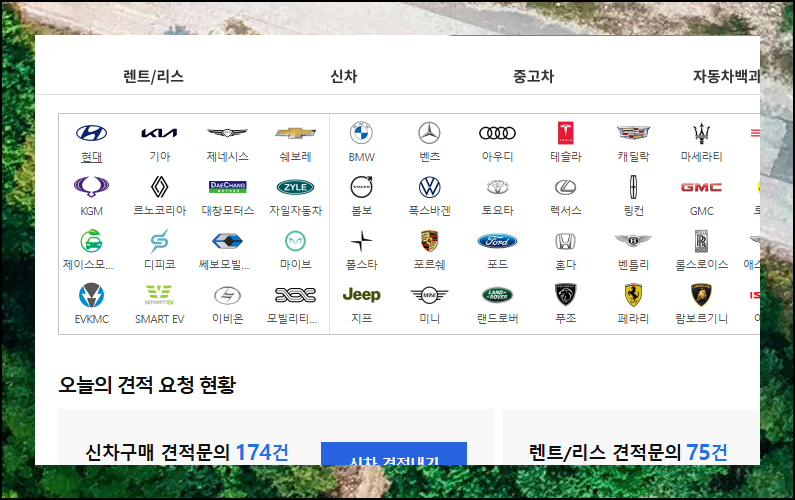Open Renault Korea (르노코리아) diamond logo
This screenshot has height=500, width=795.
pyautogui.click(x=159, y=187)
